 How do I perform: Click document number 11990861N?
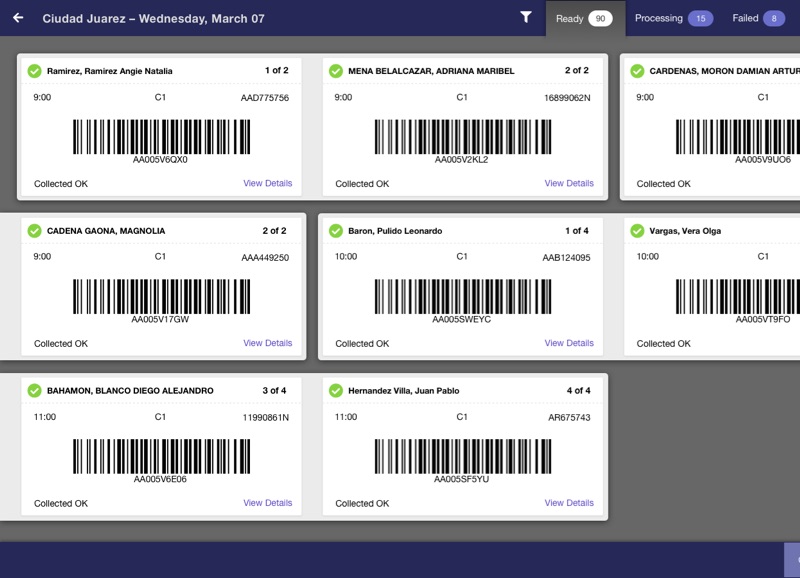(265, 417)
